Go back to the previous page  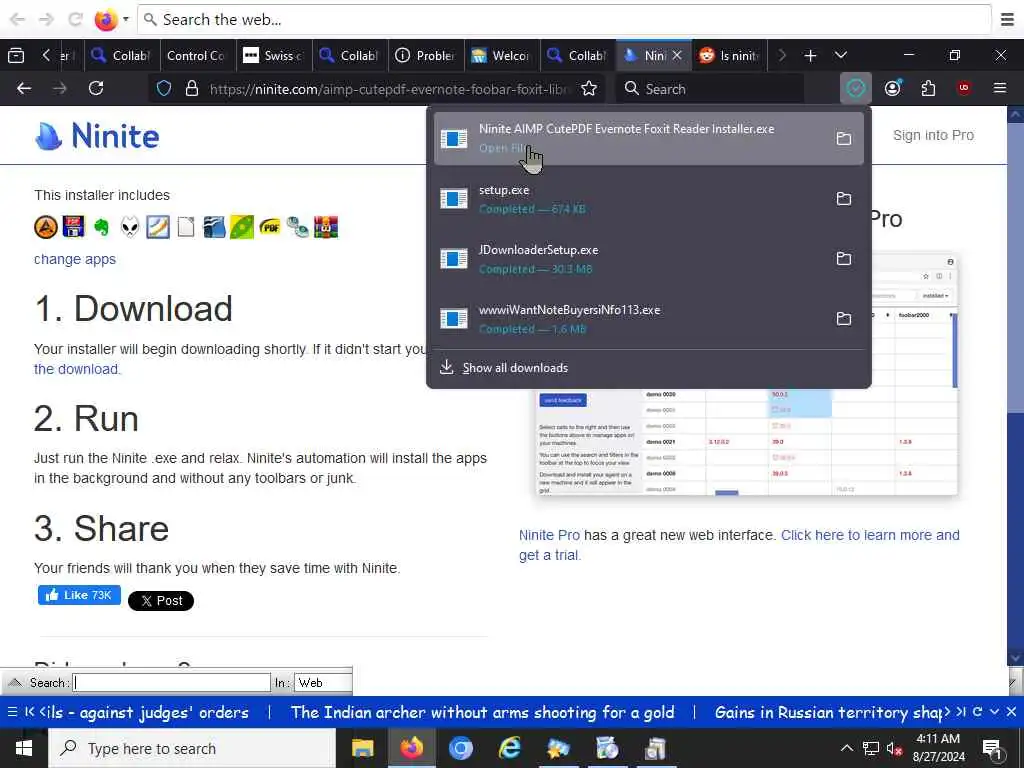tap(24, 88)
